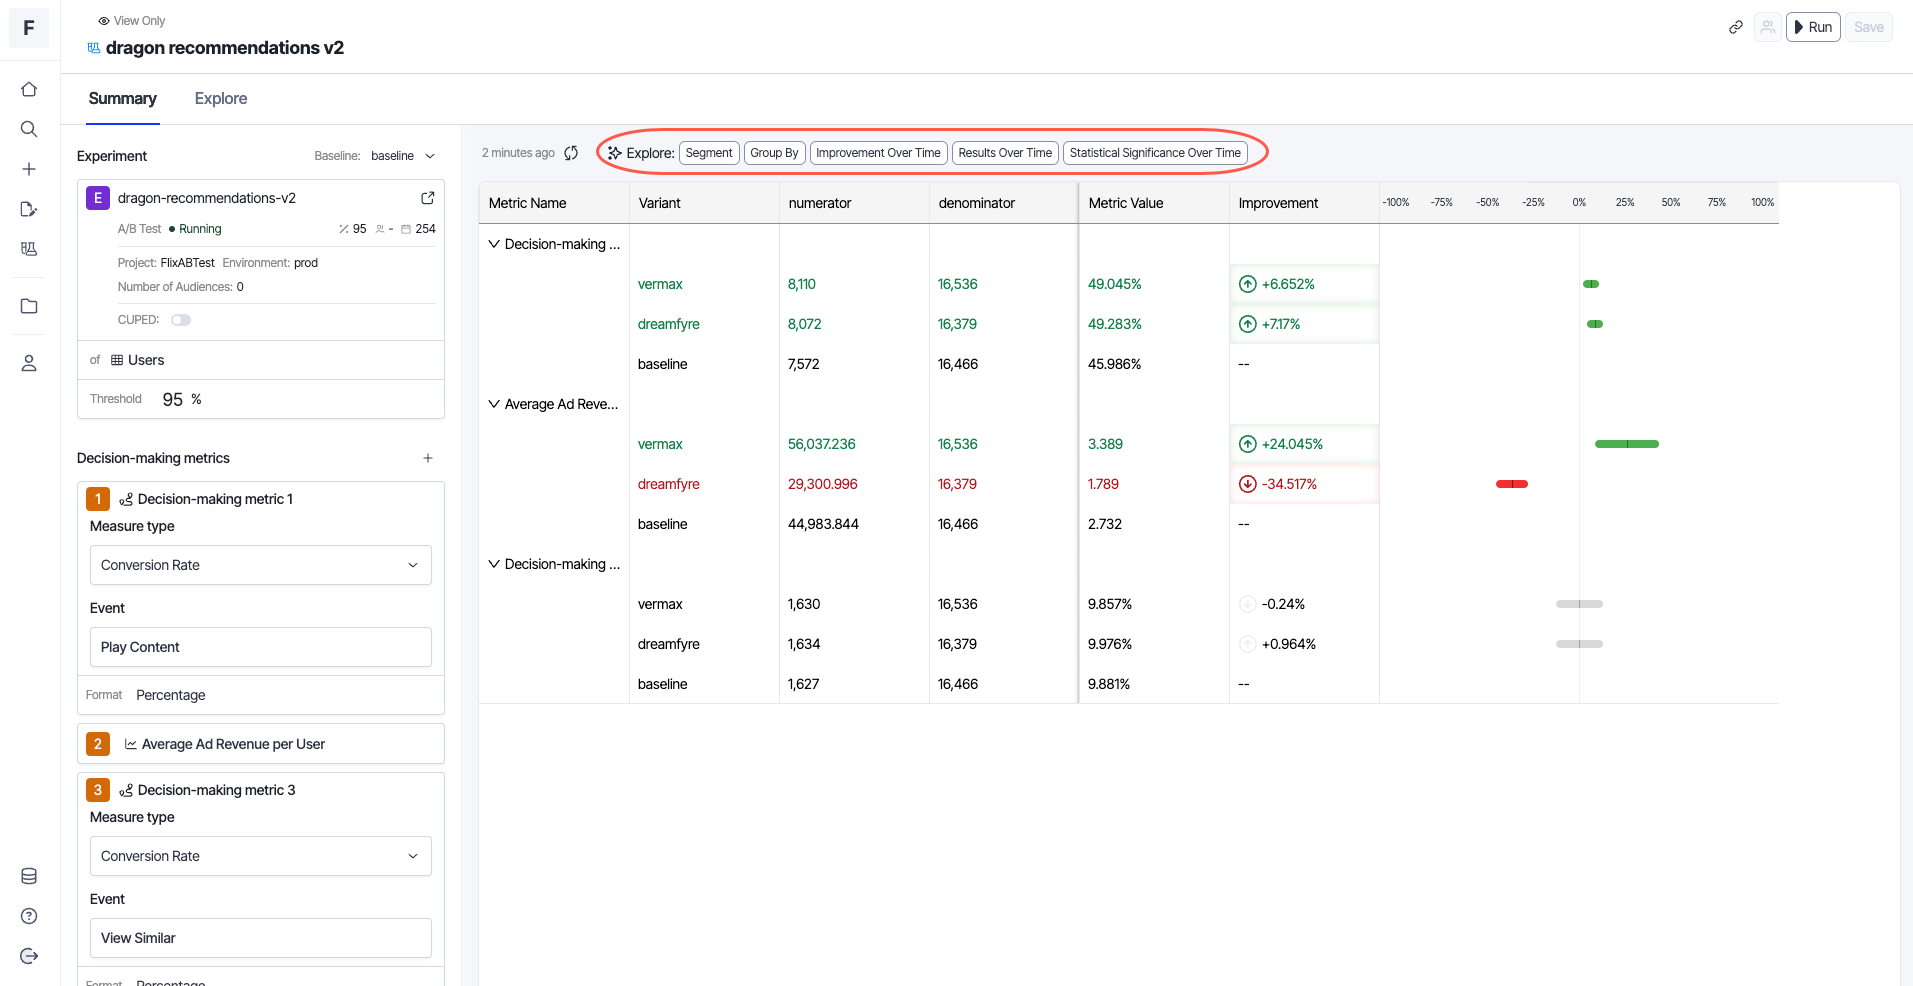Viewport: 1913px width, 986px height.
Task: Switch to the Summary tab
Action: point(122,98)
